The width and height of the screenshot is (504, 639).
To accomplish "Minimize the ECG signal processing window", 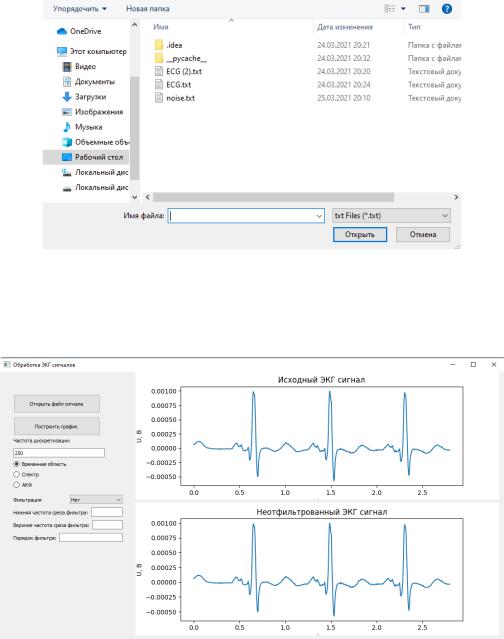I will (453, 364).
